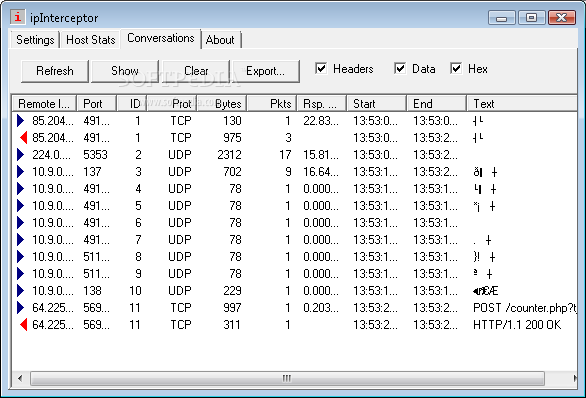Image resolution: width=586 pixels, height=398 pixels.
Task: Click the blue arrow for conversation ID 7
Action: (21, 240)
